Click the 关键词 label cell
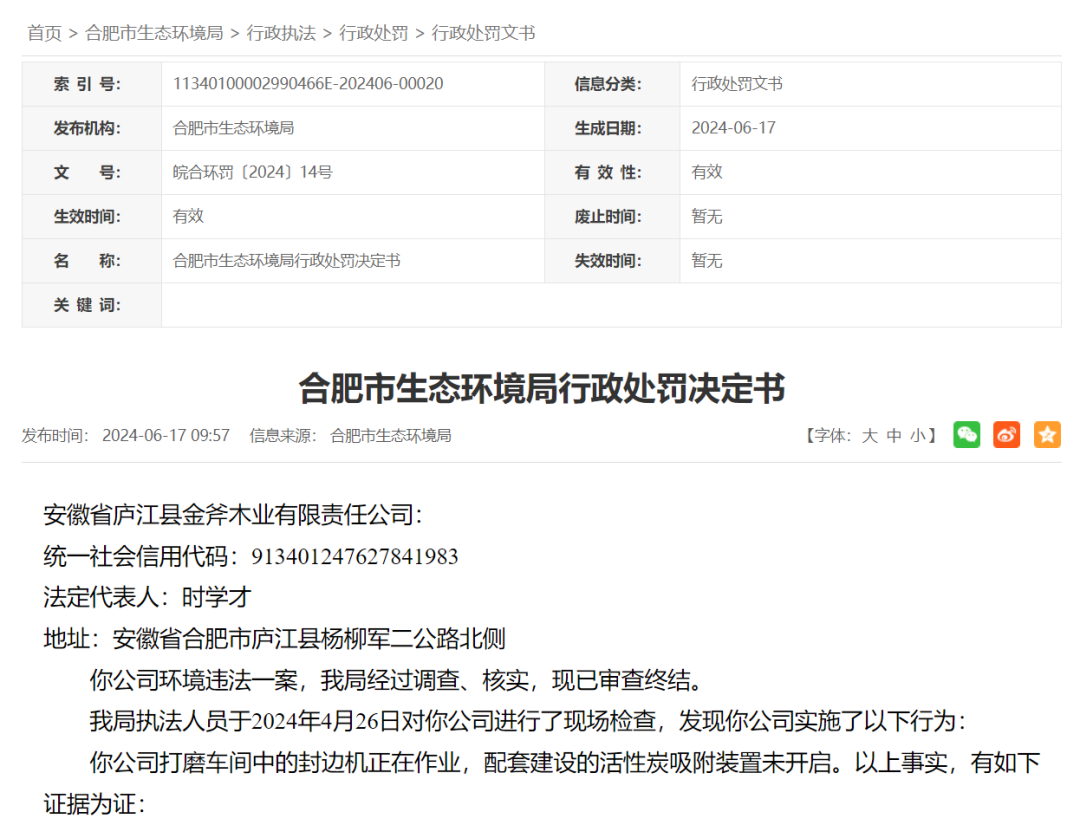Viewport: 1080px width, 825px height. pos(92,305)
